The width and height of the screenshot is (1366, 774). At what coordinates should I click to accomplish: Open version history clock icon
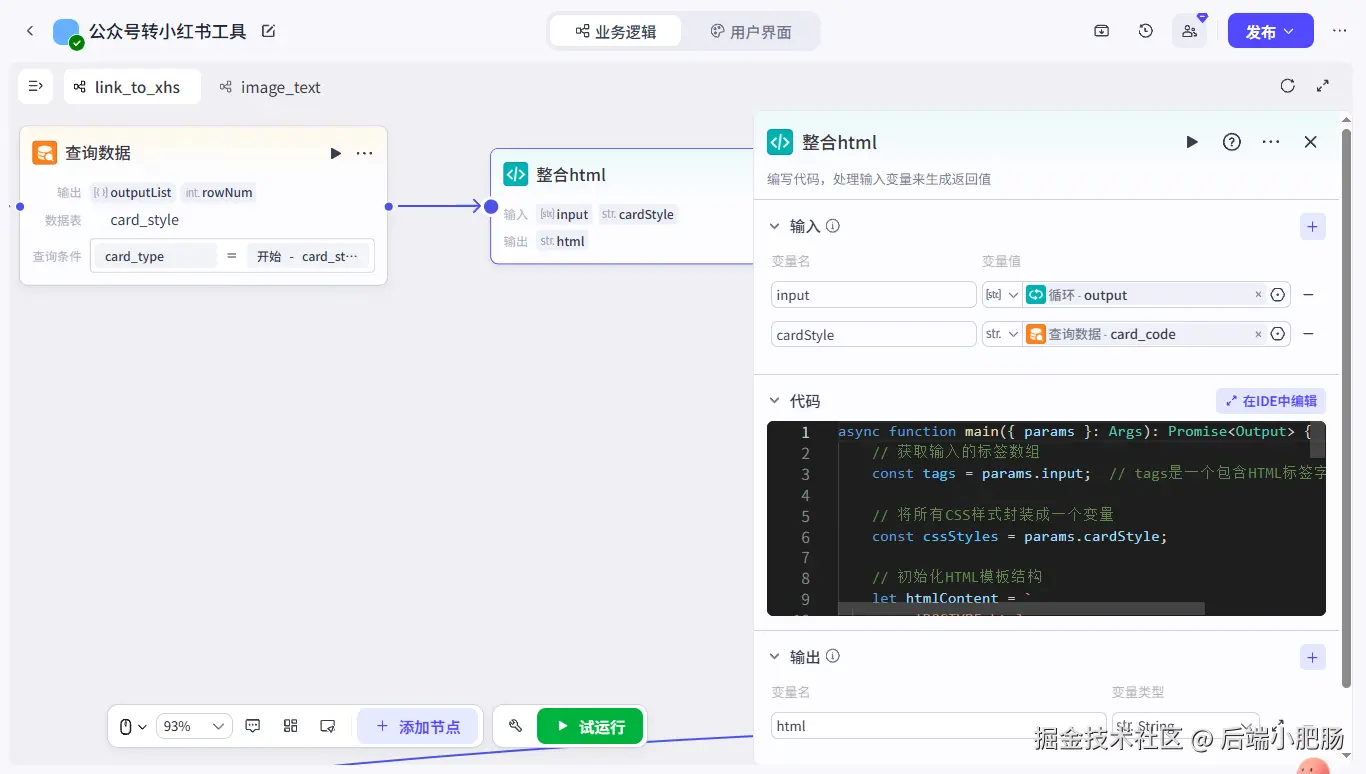click(x=1146, y=31)
